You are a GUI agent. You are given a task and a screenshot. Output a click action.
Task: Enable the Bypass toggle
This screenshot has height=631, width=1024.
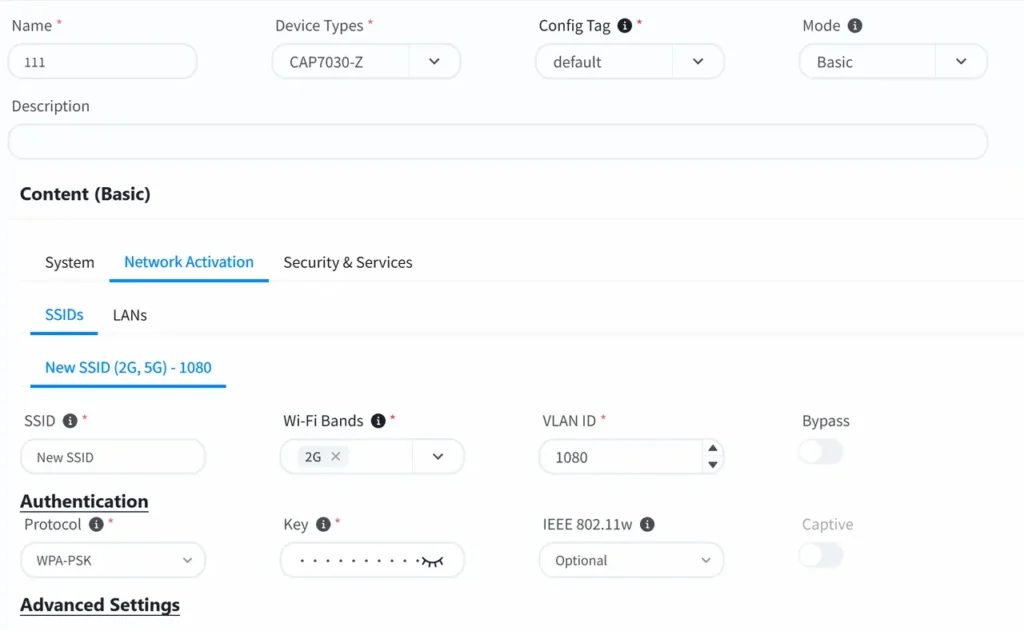(820, 452)
